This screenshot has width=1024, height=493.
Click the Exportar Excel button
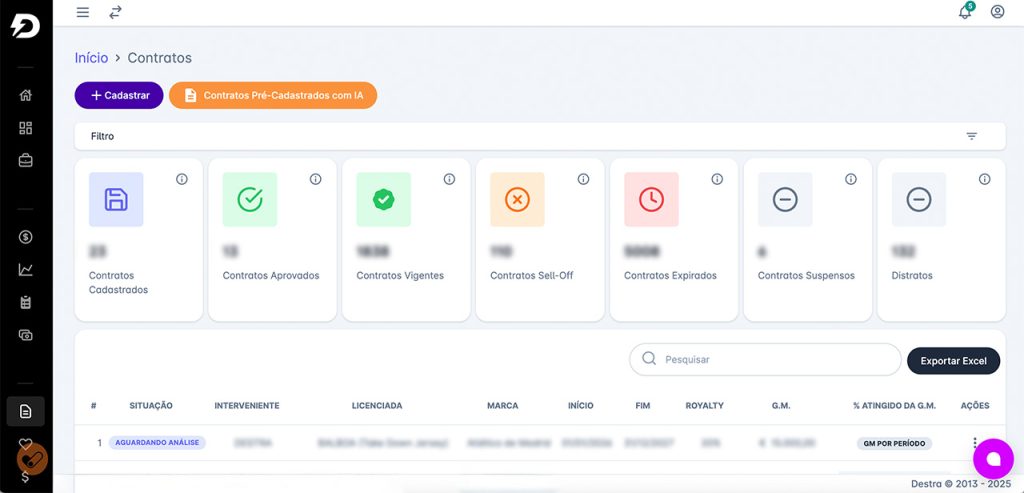coord(953,360)
